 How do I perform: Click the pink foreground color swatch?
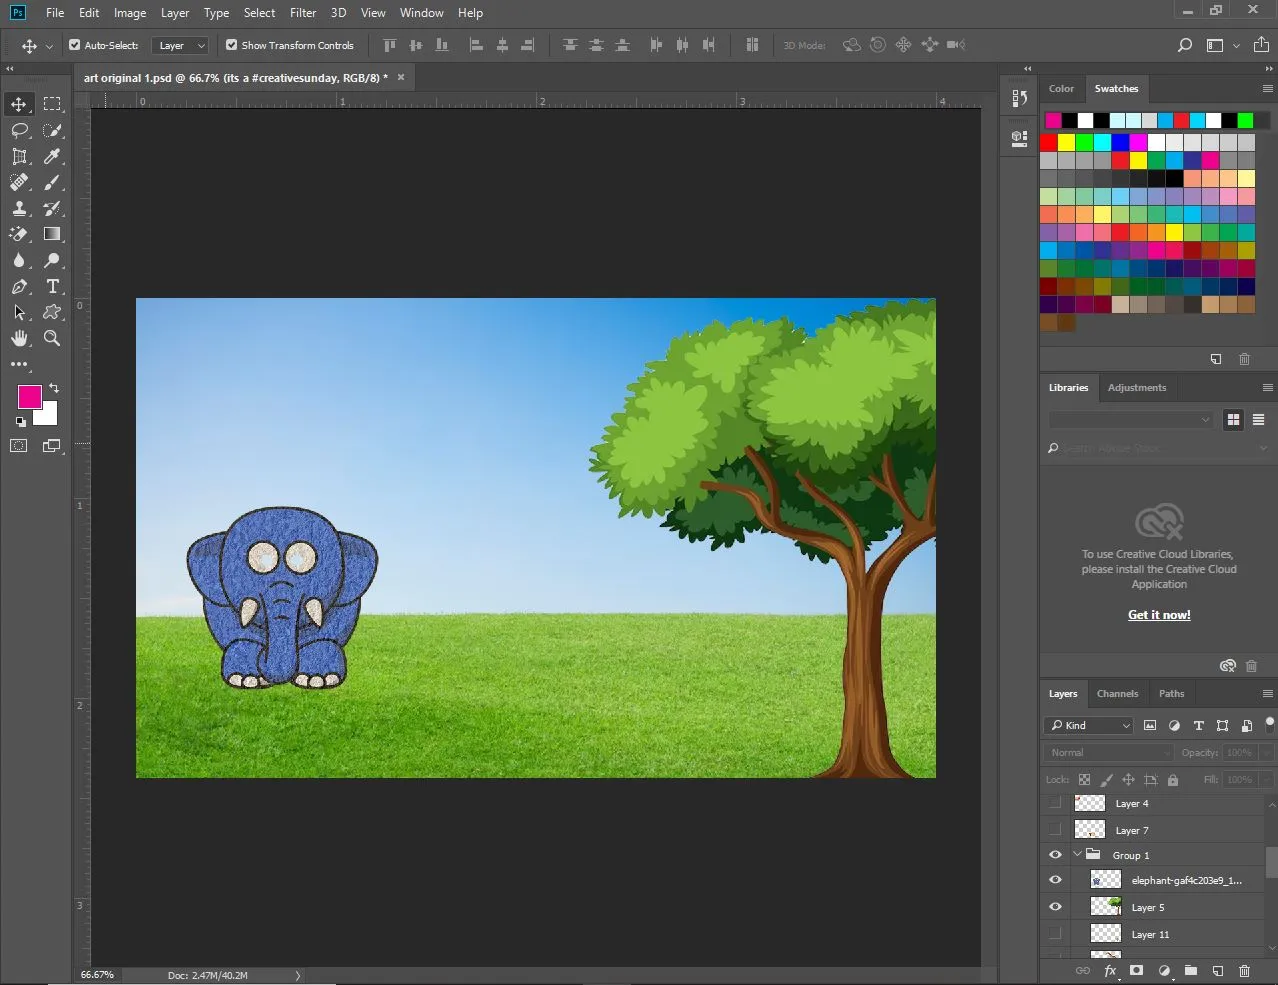[x=29, y=397]
